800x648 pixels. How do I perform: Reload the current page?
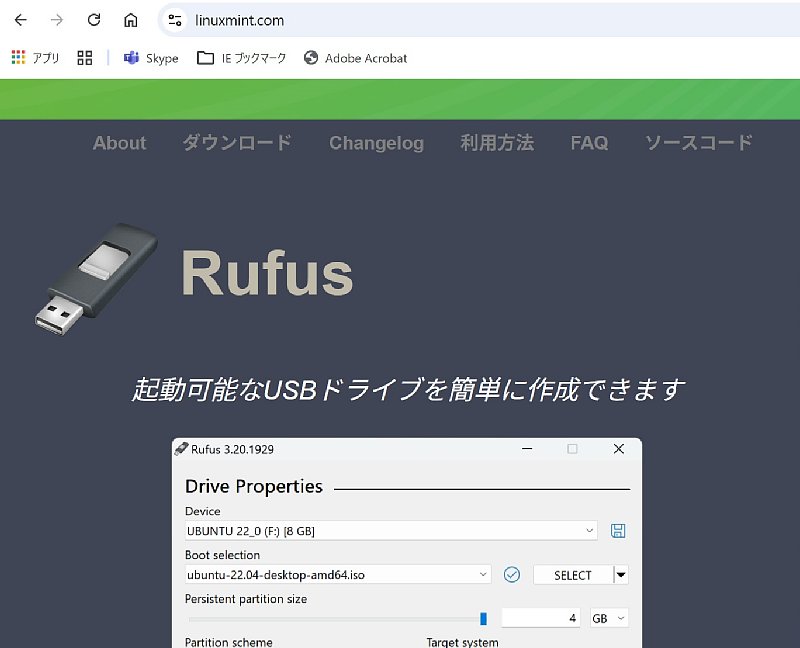click(94, 20)
